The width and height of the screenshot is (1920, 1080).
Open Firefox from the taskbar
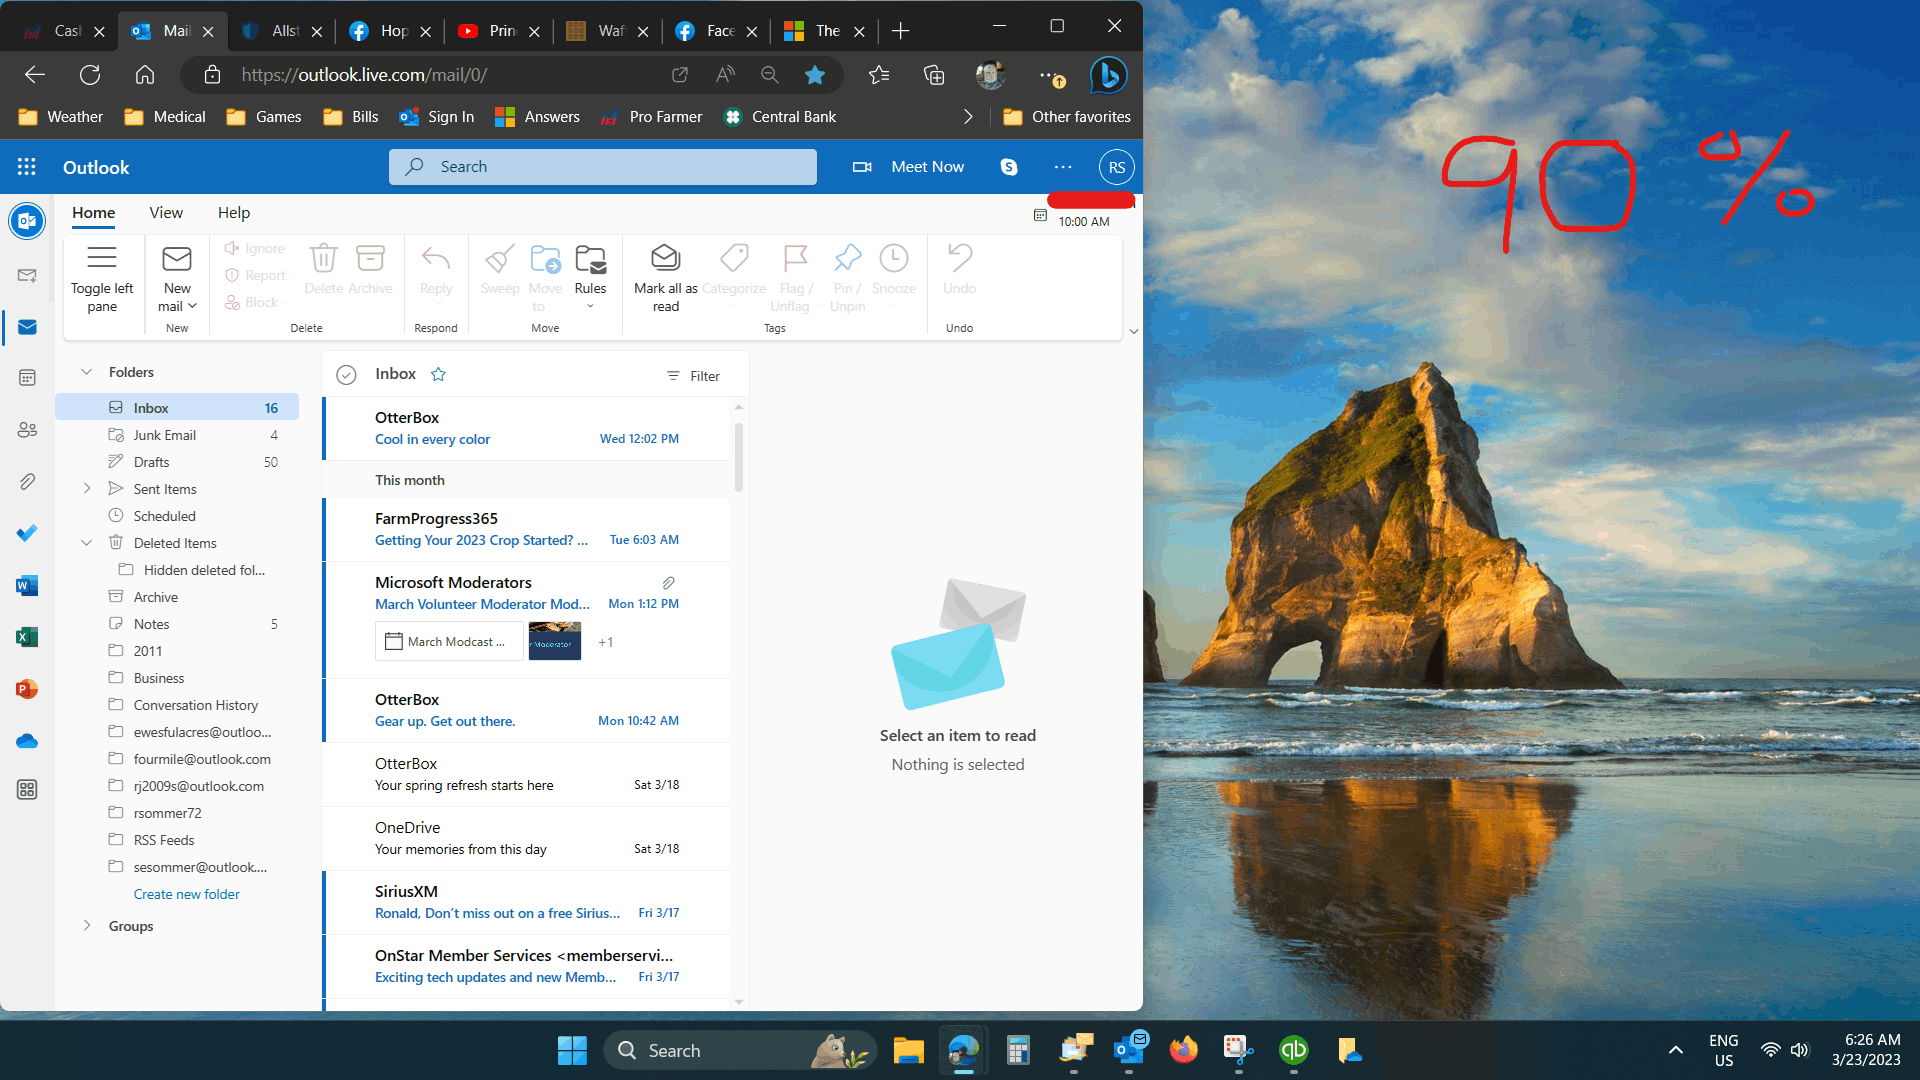click(1184, 1051)
